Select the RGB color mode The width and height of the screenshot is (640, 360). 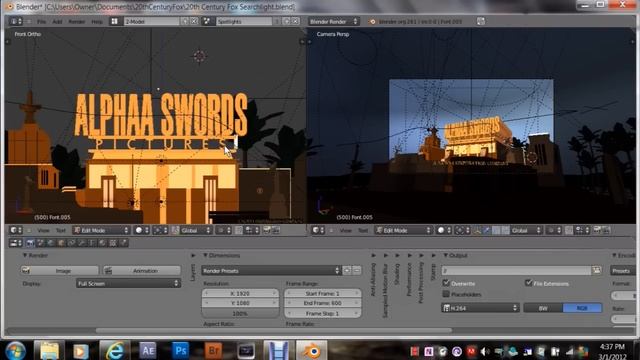tap(582, 308)
